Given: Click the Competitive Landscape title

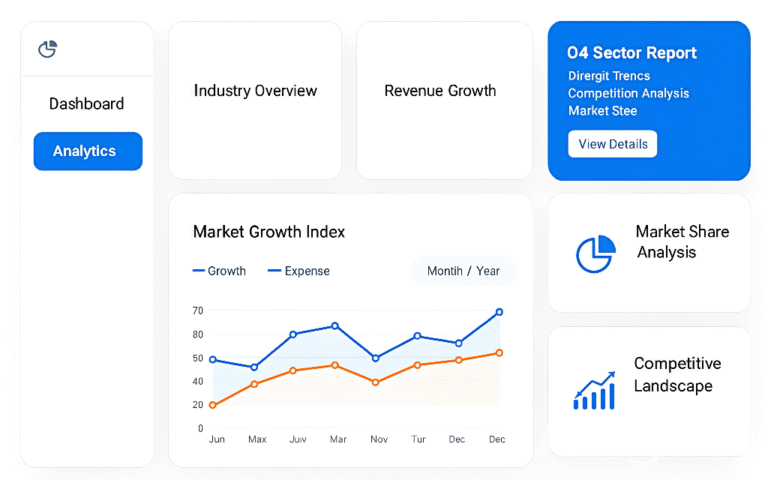Looking at the screenshot, I should [677, 375].
